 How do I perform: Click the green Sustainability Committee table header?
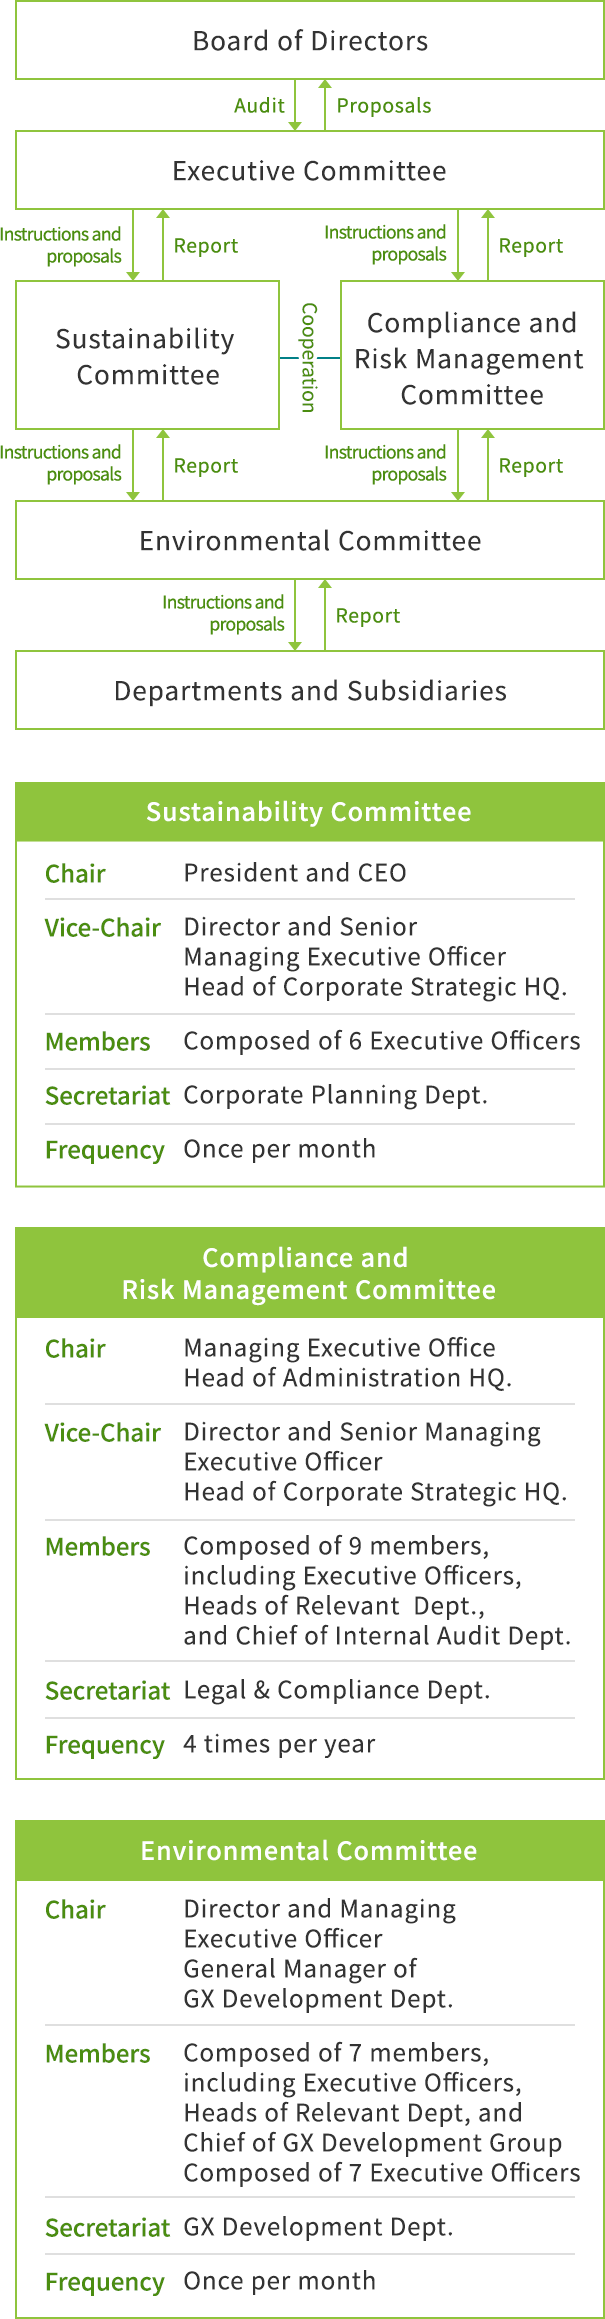(x=310, y=812)
